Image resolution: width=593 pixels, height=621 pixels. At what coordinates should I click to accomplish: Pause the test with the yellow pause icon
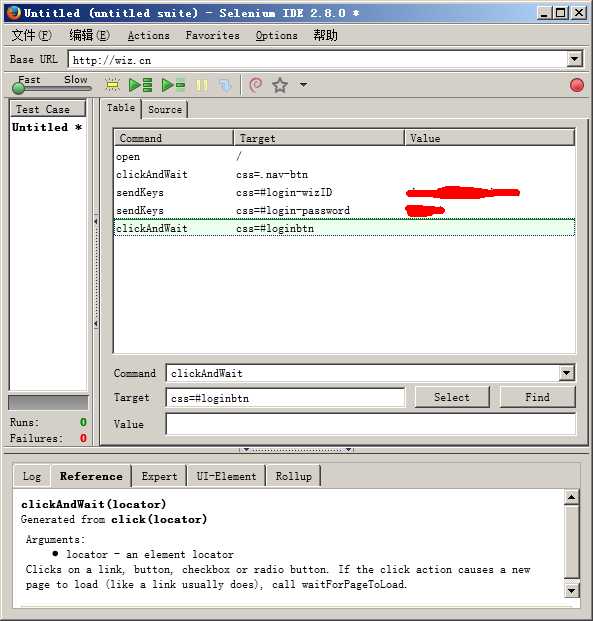click(x=202, y=85)
